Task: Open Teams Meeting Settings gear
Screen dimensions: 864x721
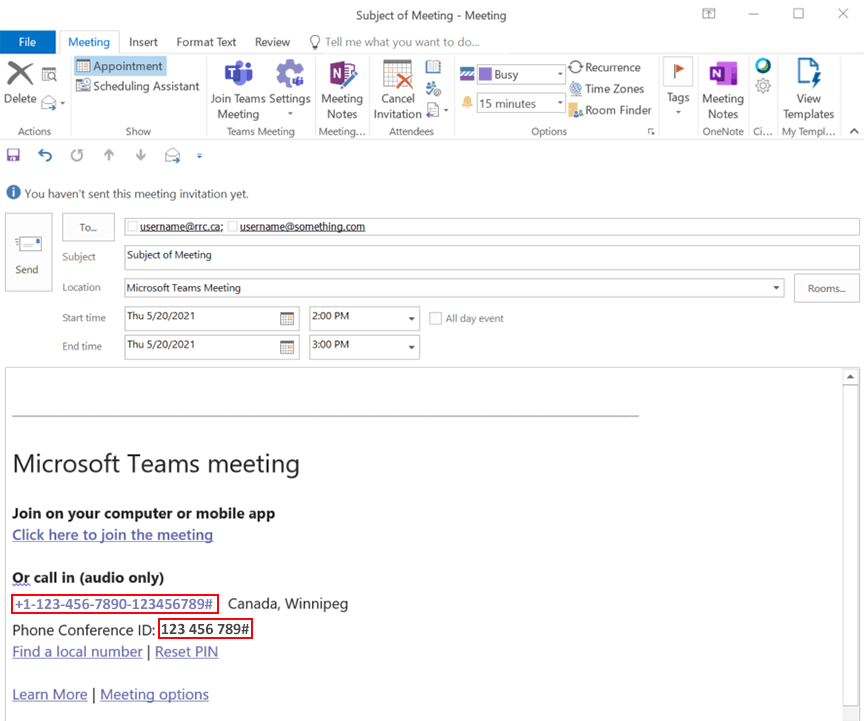Action: point(290,73)
